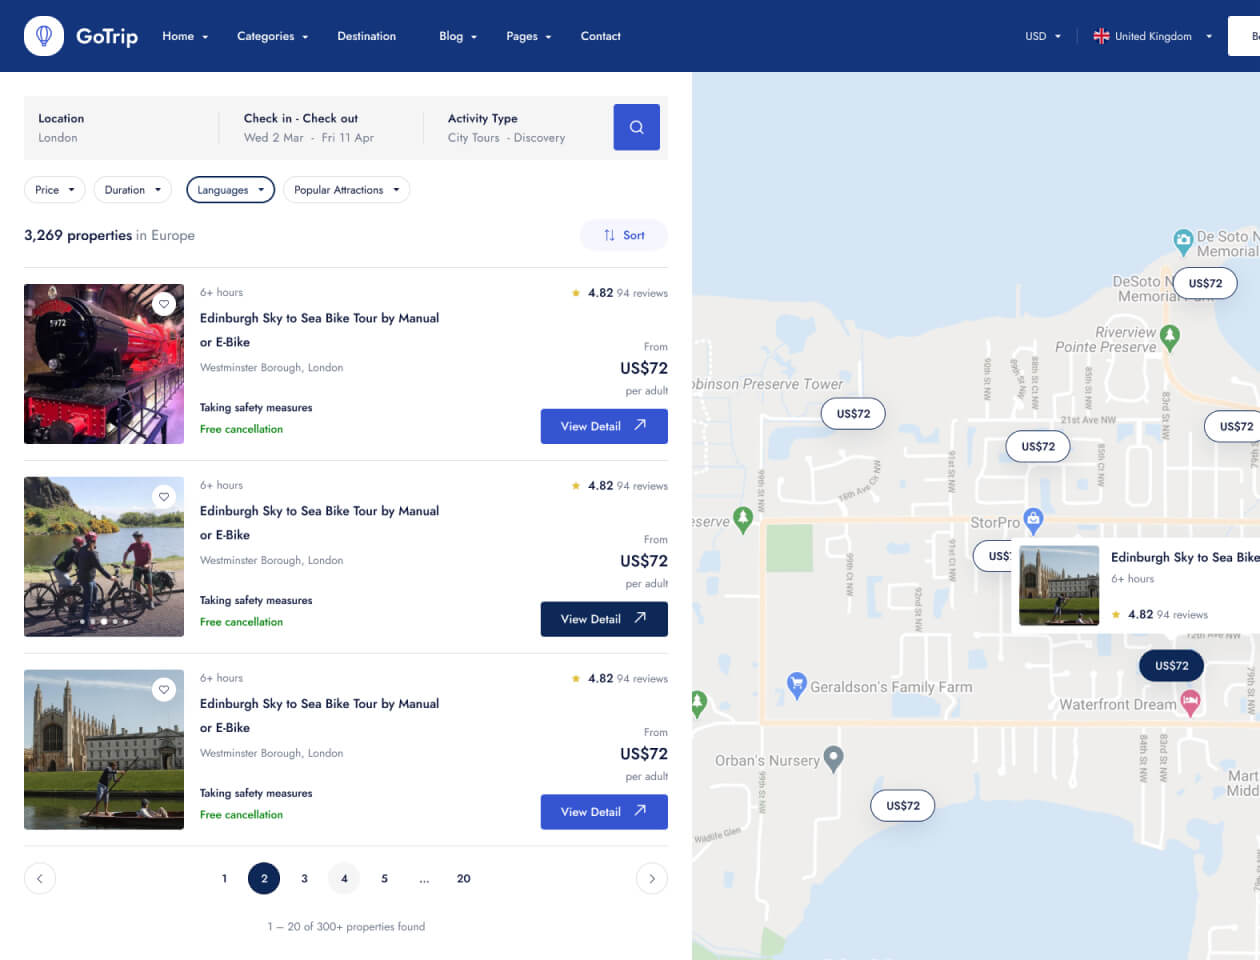Screen dimensions: 1260x960
Task: Click the blue search magnifier button
Action: click(x=636, y=127)
